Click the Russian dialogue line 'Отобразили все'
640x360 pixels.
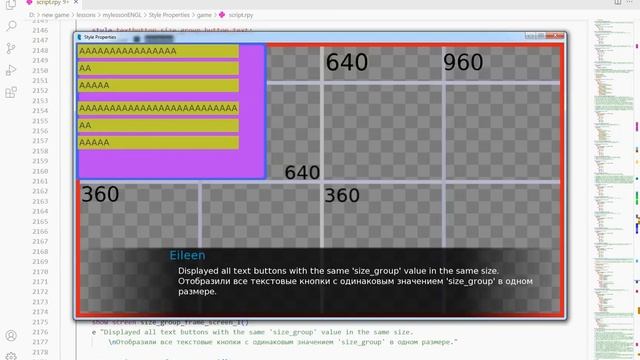click(355, 286)
